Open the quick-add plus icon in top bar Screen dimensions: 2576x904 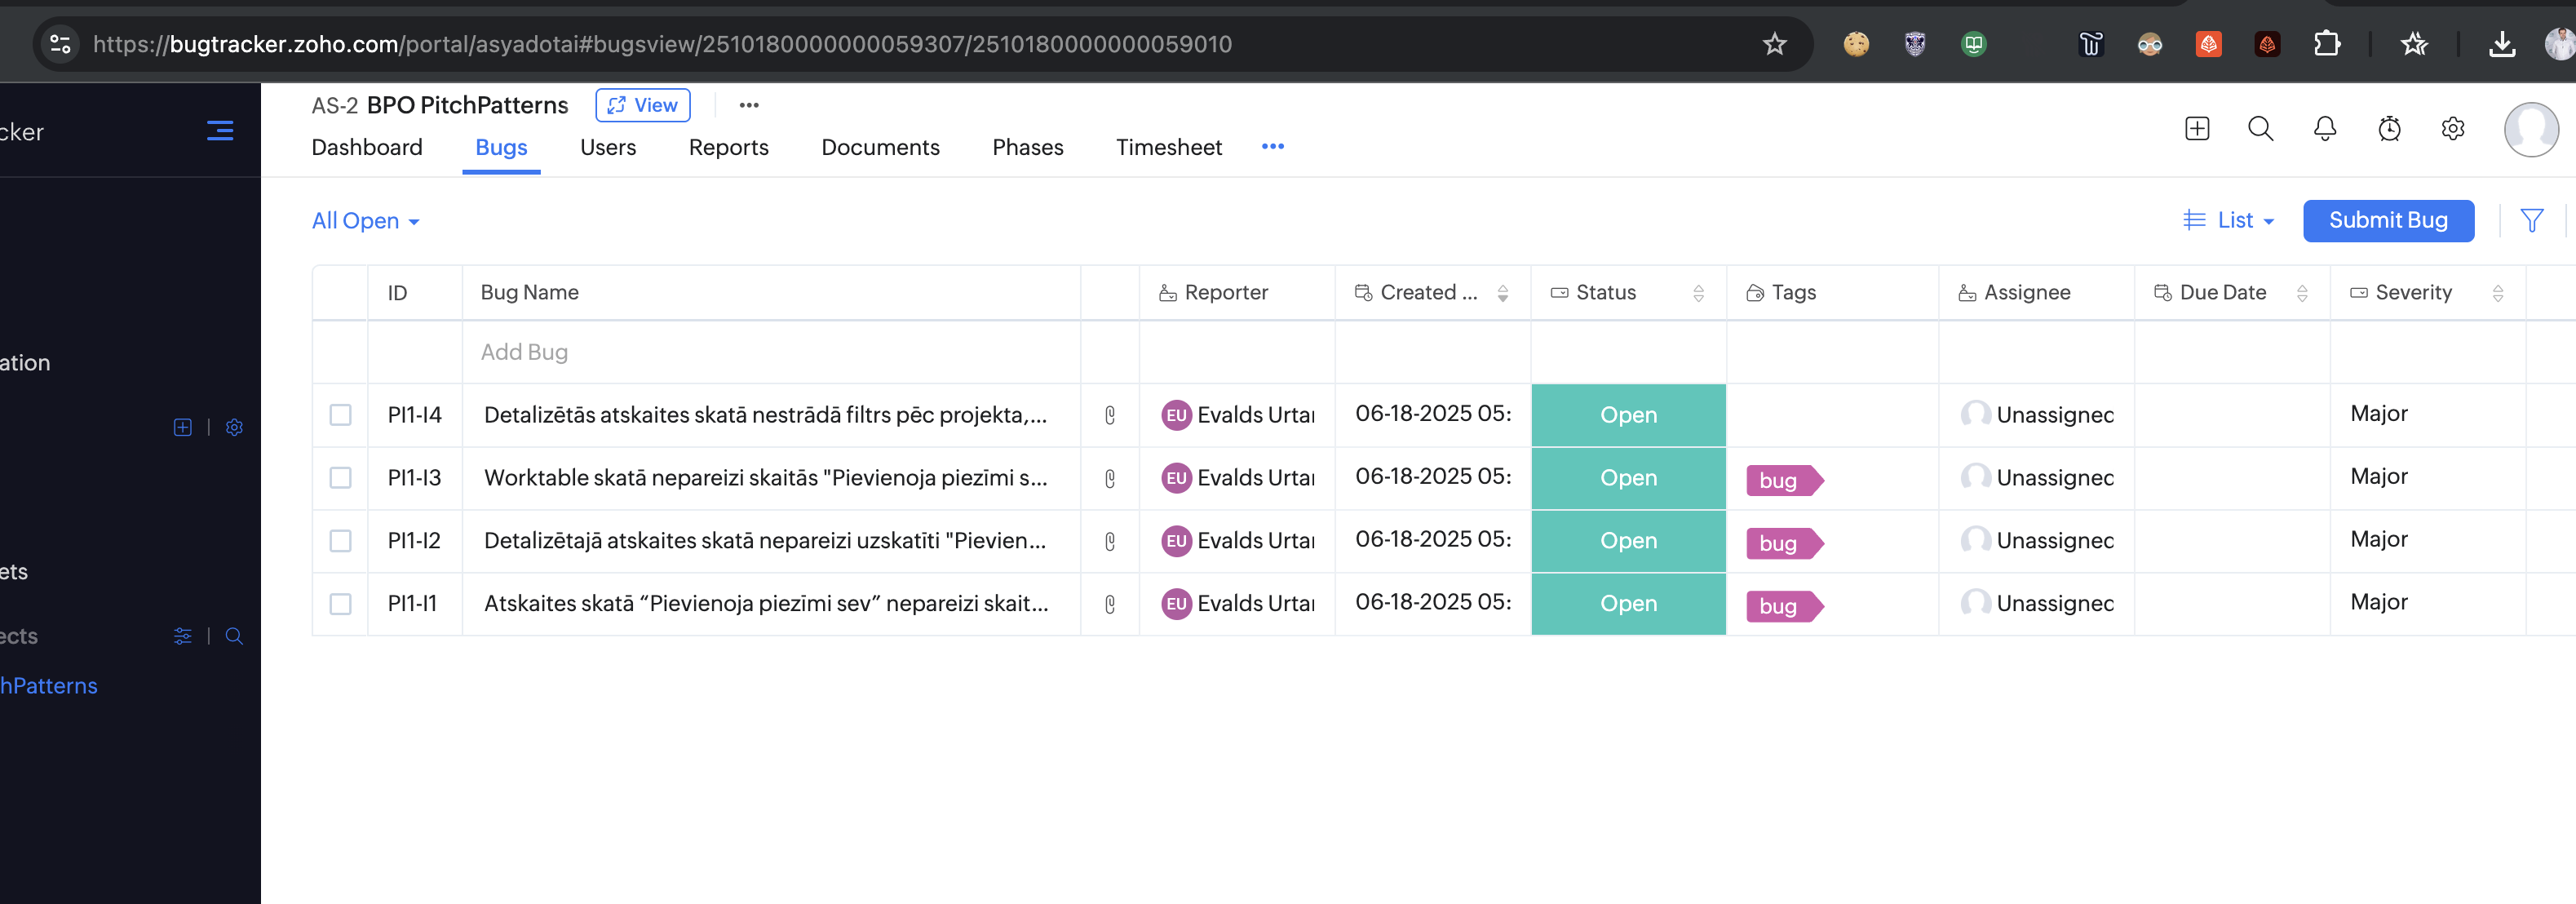coord(2197,129)
